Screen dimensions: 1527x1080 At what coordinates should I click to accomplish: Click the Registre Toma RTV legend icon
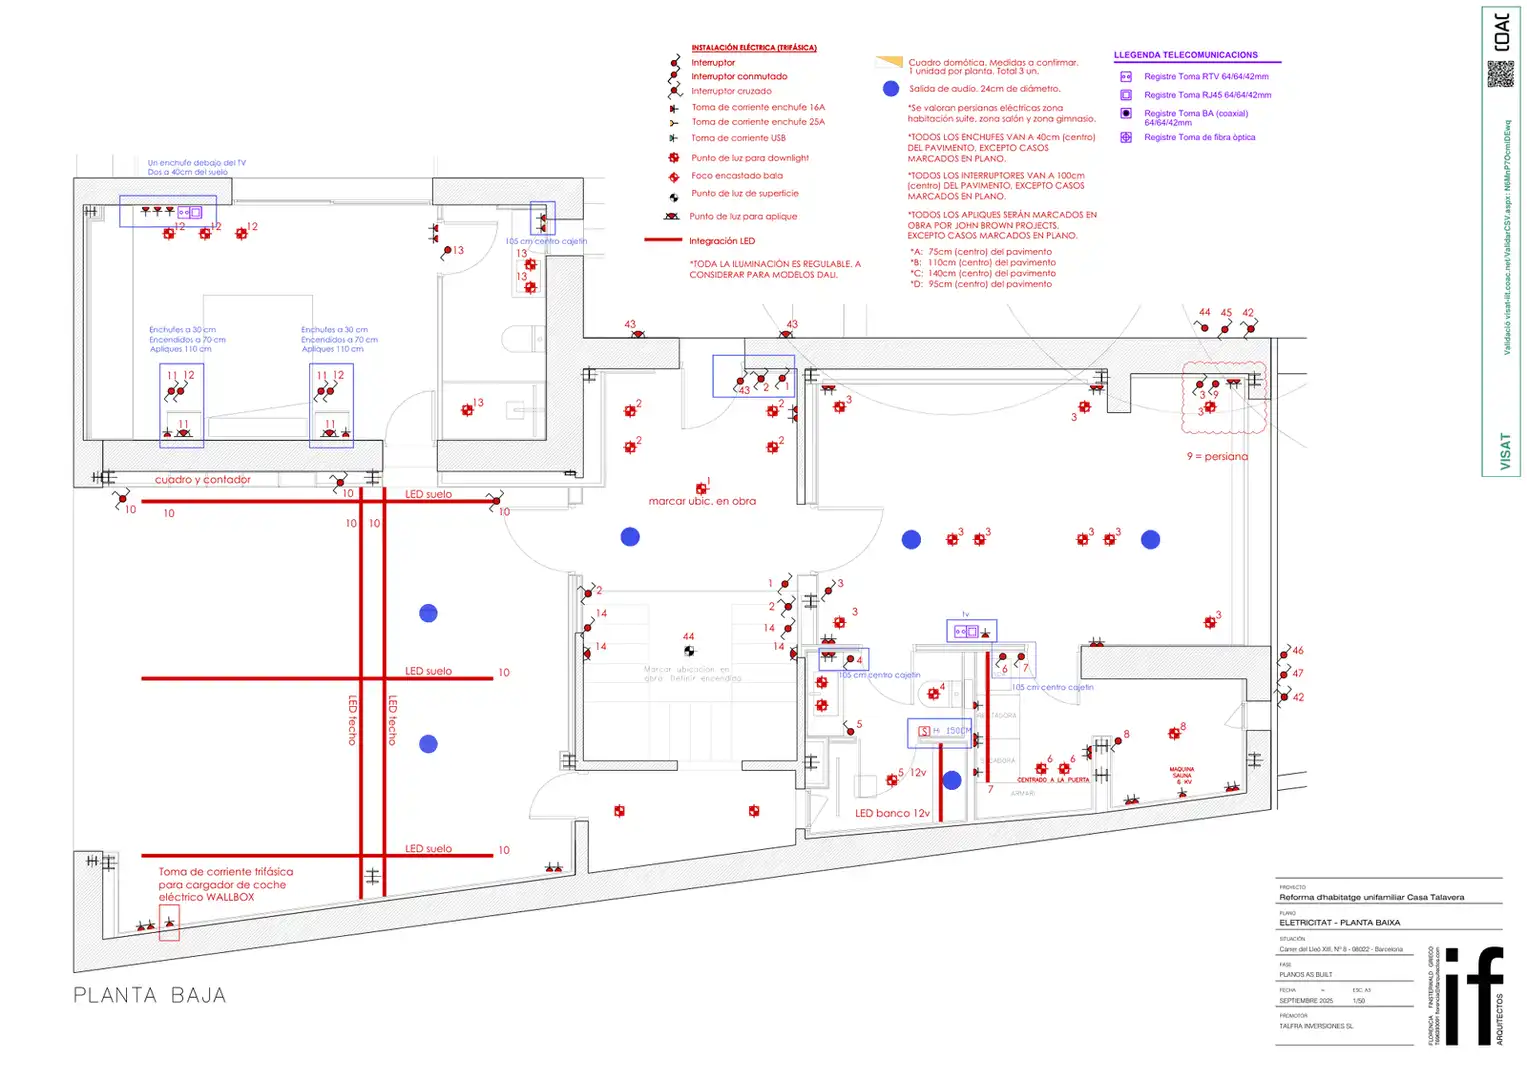click(x=1126, y=77)
